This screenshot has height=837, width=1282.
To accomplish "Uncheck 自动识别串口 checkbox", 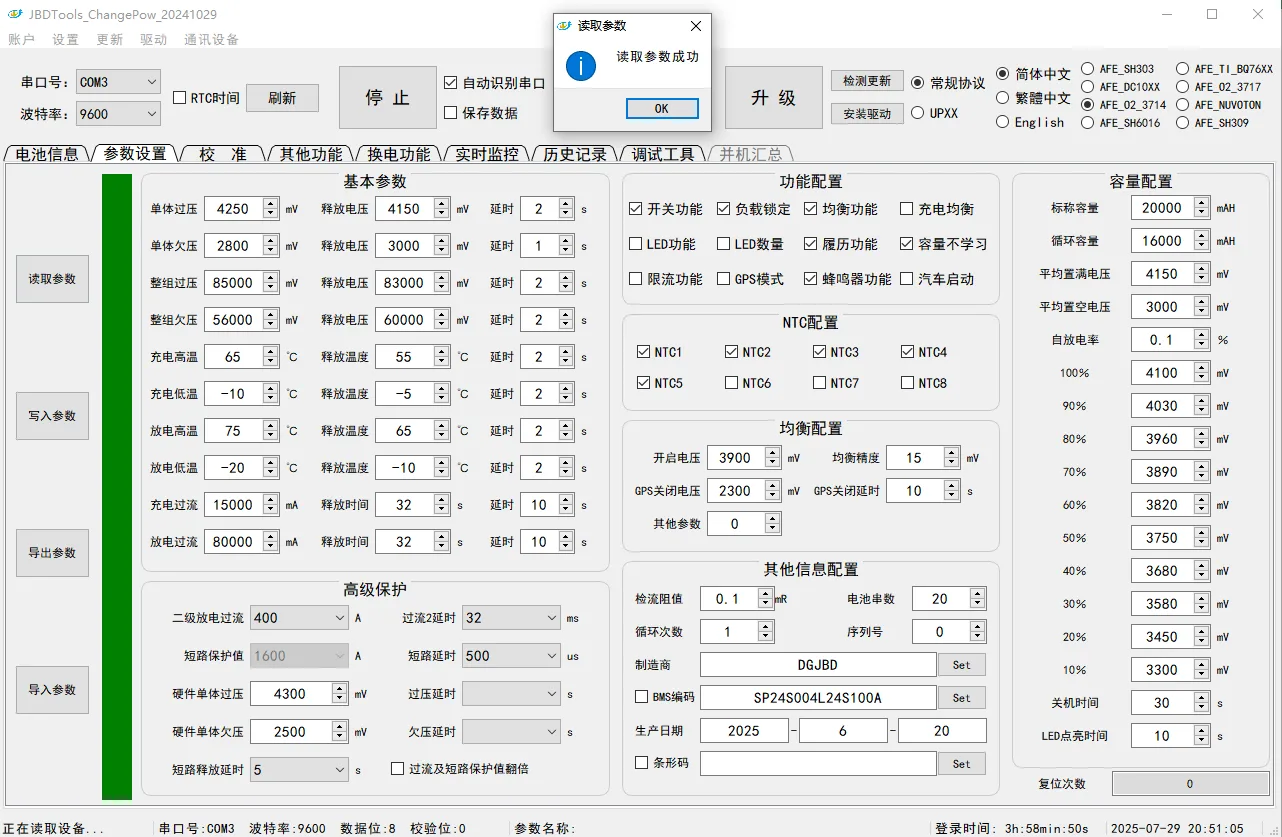I will click(451, 83).
